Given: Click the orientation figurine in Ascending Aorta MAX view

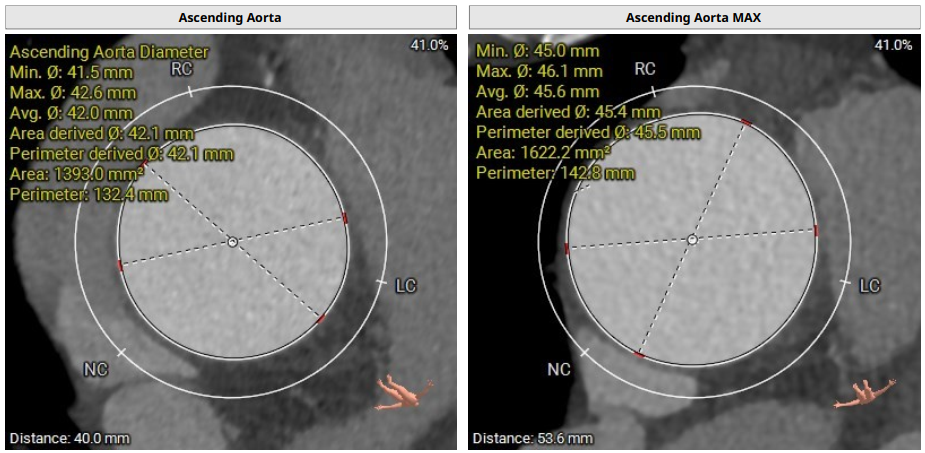Looking at the screenshot, I should (x=866, y=392).
